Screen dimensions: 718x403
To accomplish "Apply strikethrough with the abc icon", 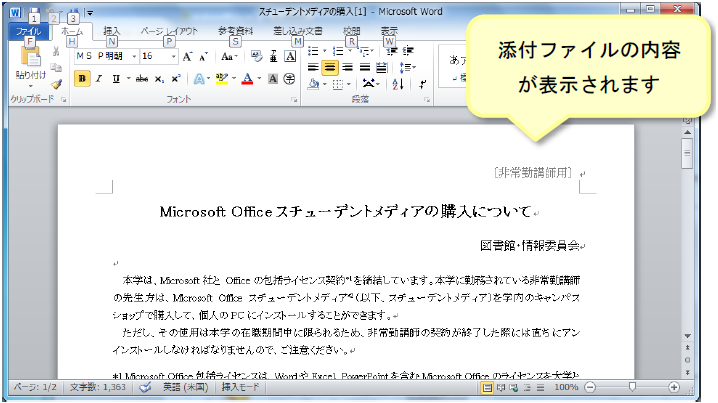I will (x=142, y=79).
